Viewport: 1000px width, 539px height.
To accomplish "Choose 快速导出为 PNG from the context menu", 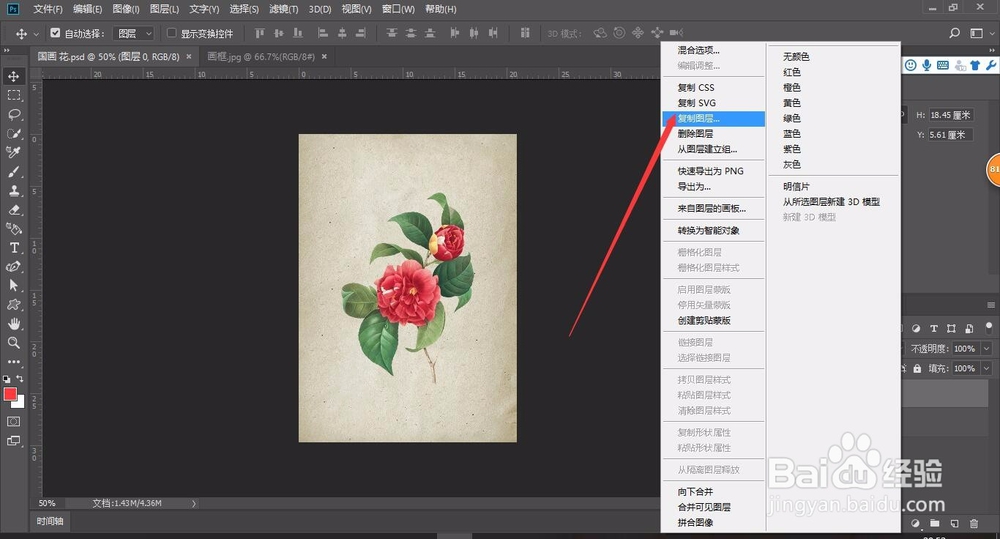I will tap(713, 171).
